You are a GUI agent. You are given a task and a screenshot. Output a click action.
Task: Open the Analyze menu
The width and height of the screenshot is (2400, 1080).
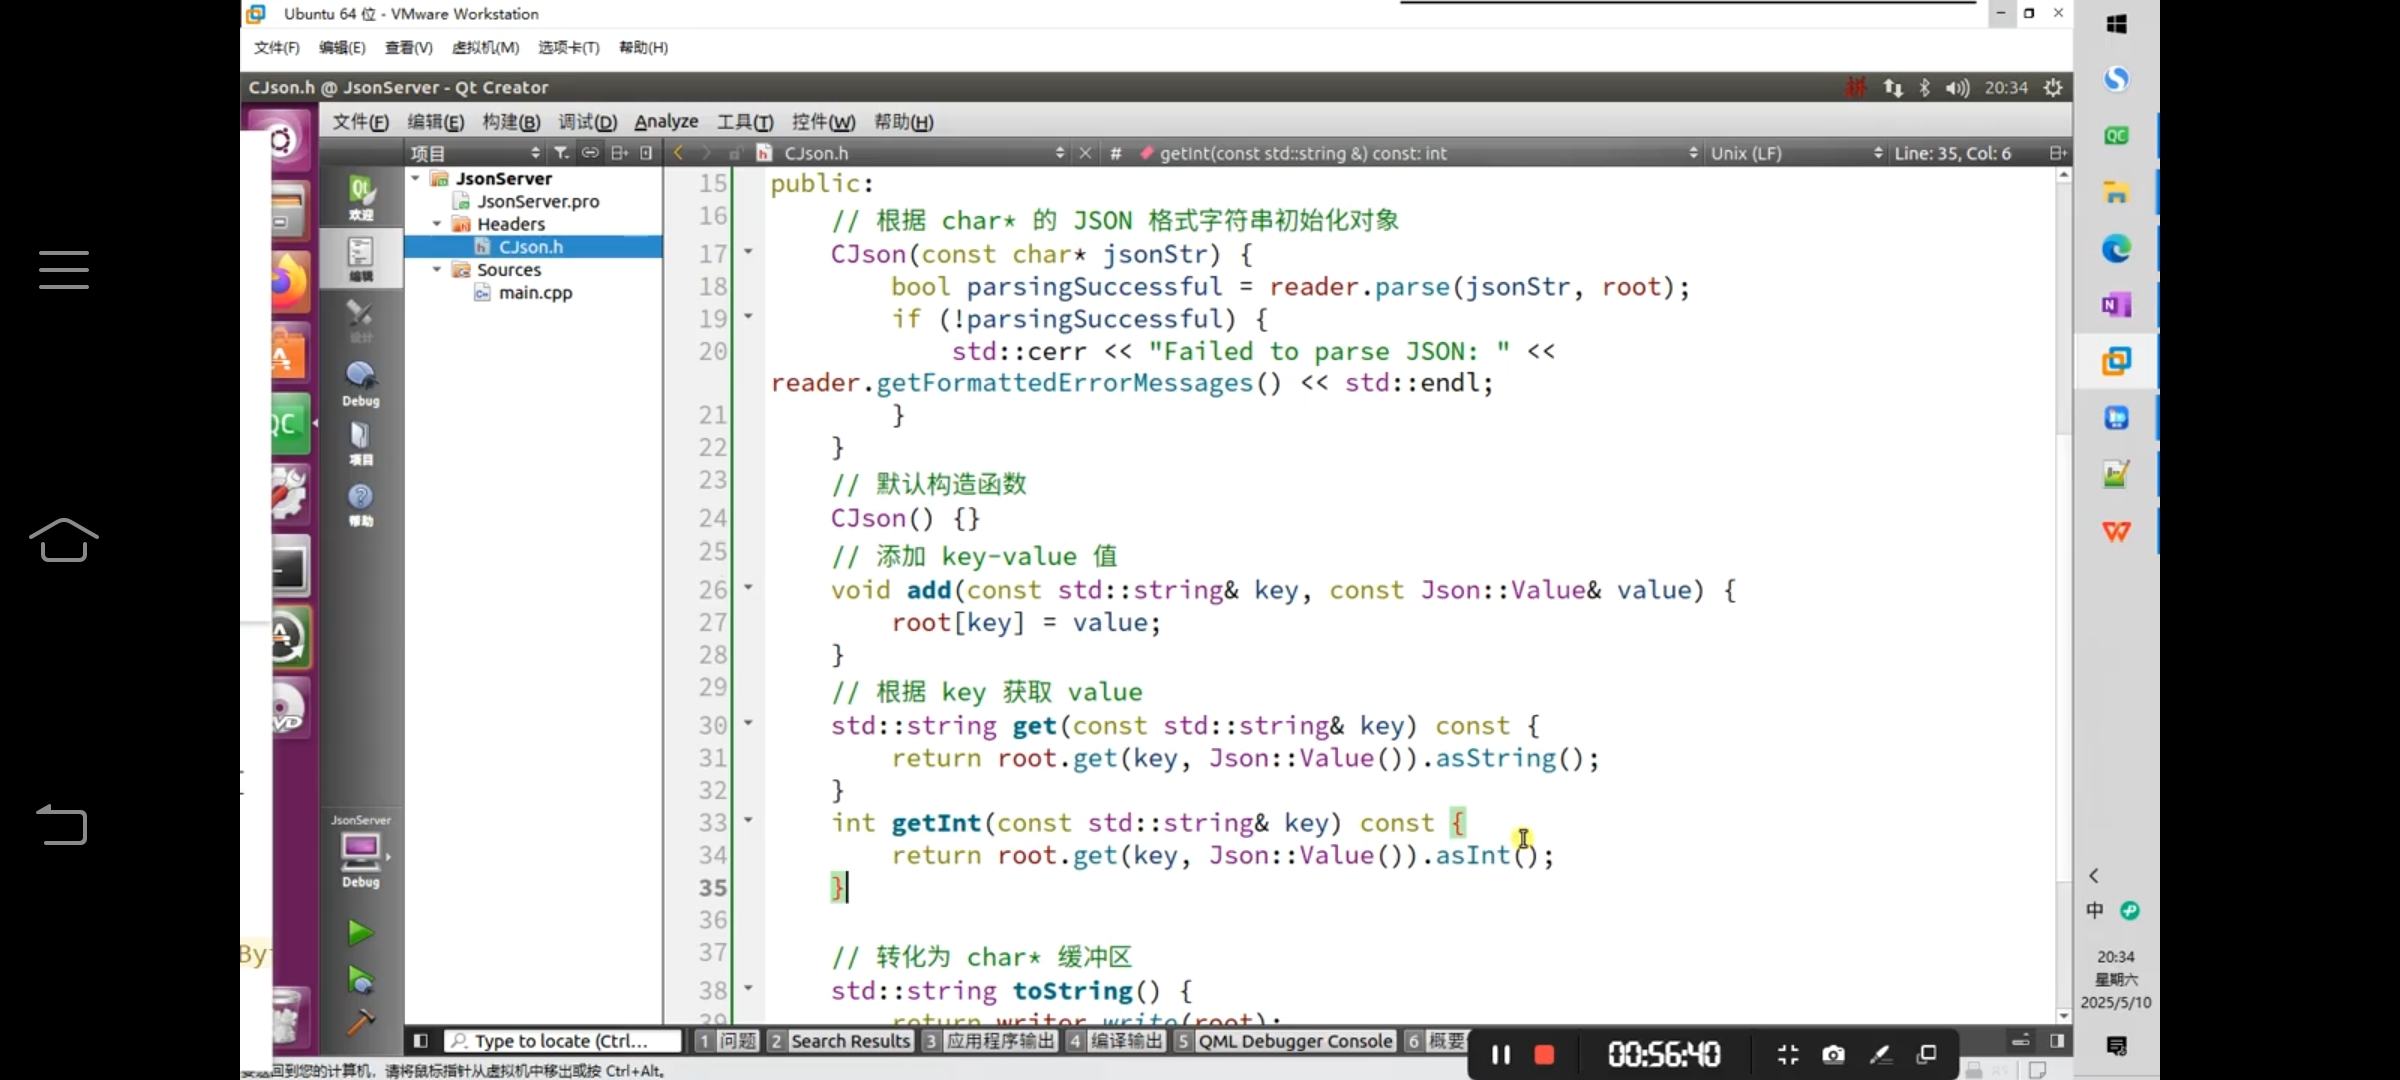[x=666, y=122]
